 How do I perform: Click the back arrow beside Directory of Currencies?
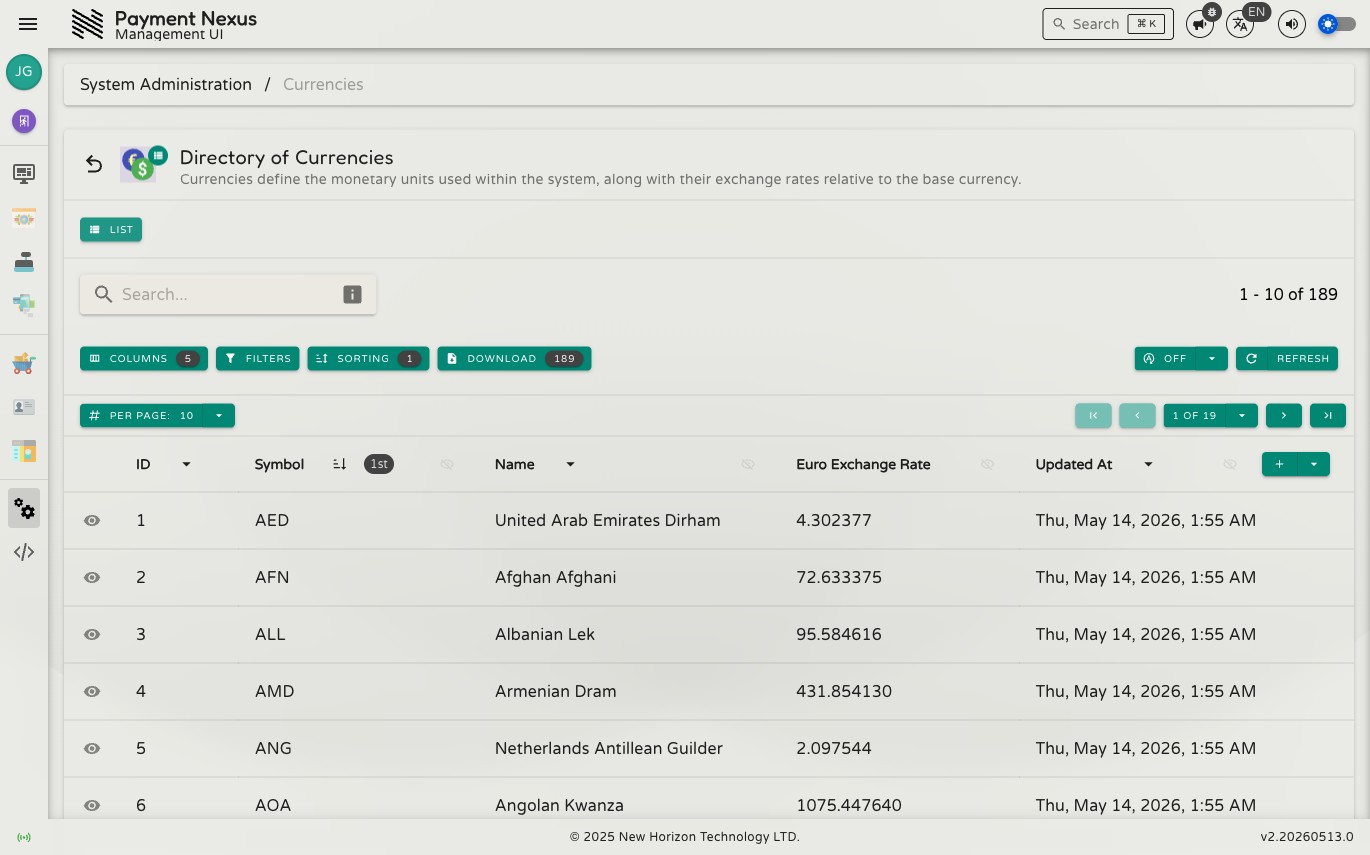coord(94,164)
